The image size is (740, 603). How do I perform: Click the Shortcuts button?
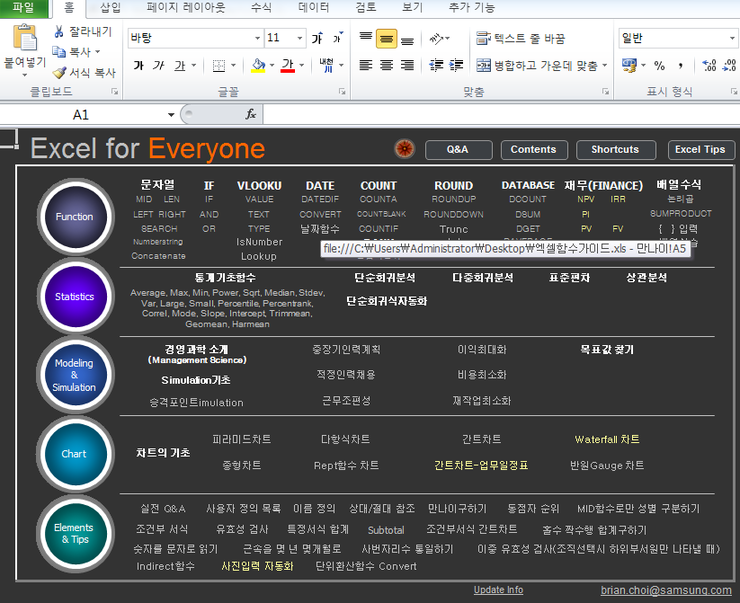pos(615,150)
